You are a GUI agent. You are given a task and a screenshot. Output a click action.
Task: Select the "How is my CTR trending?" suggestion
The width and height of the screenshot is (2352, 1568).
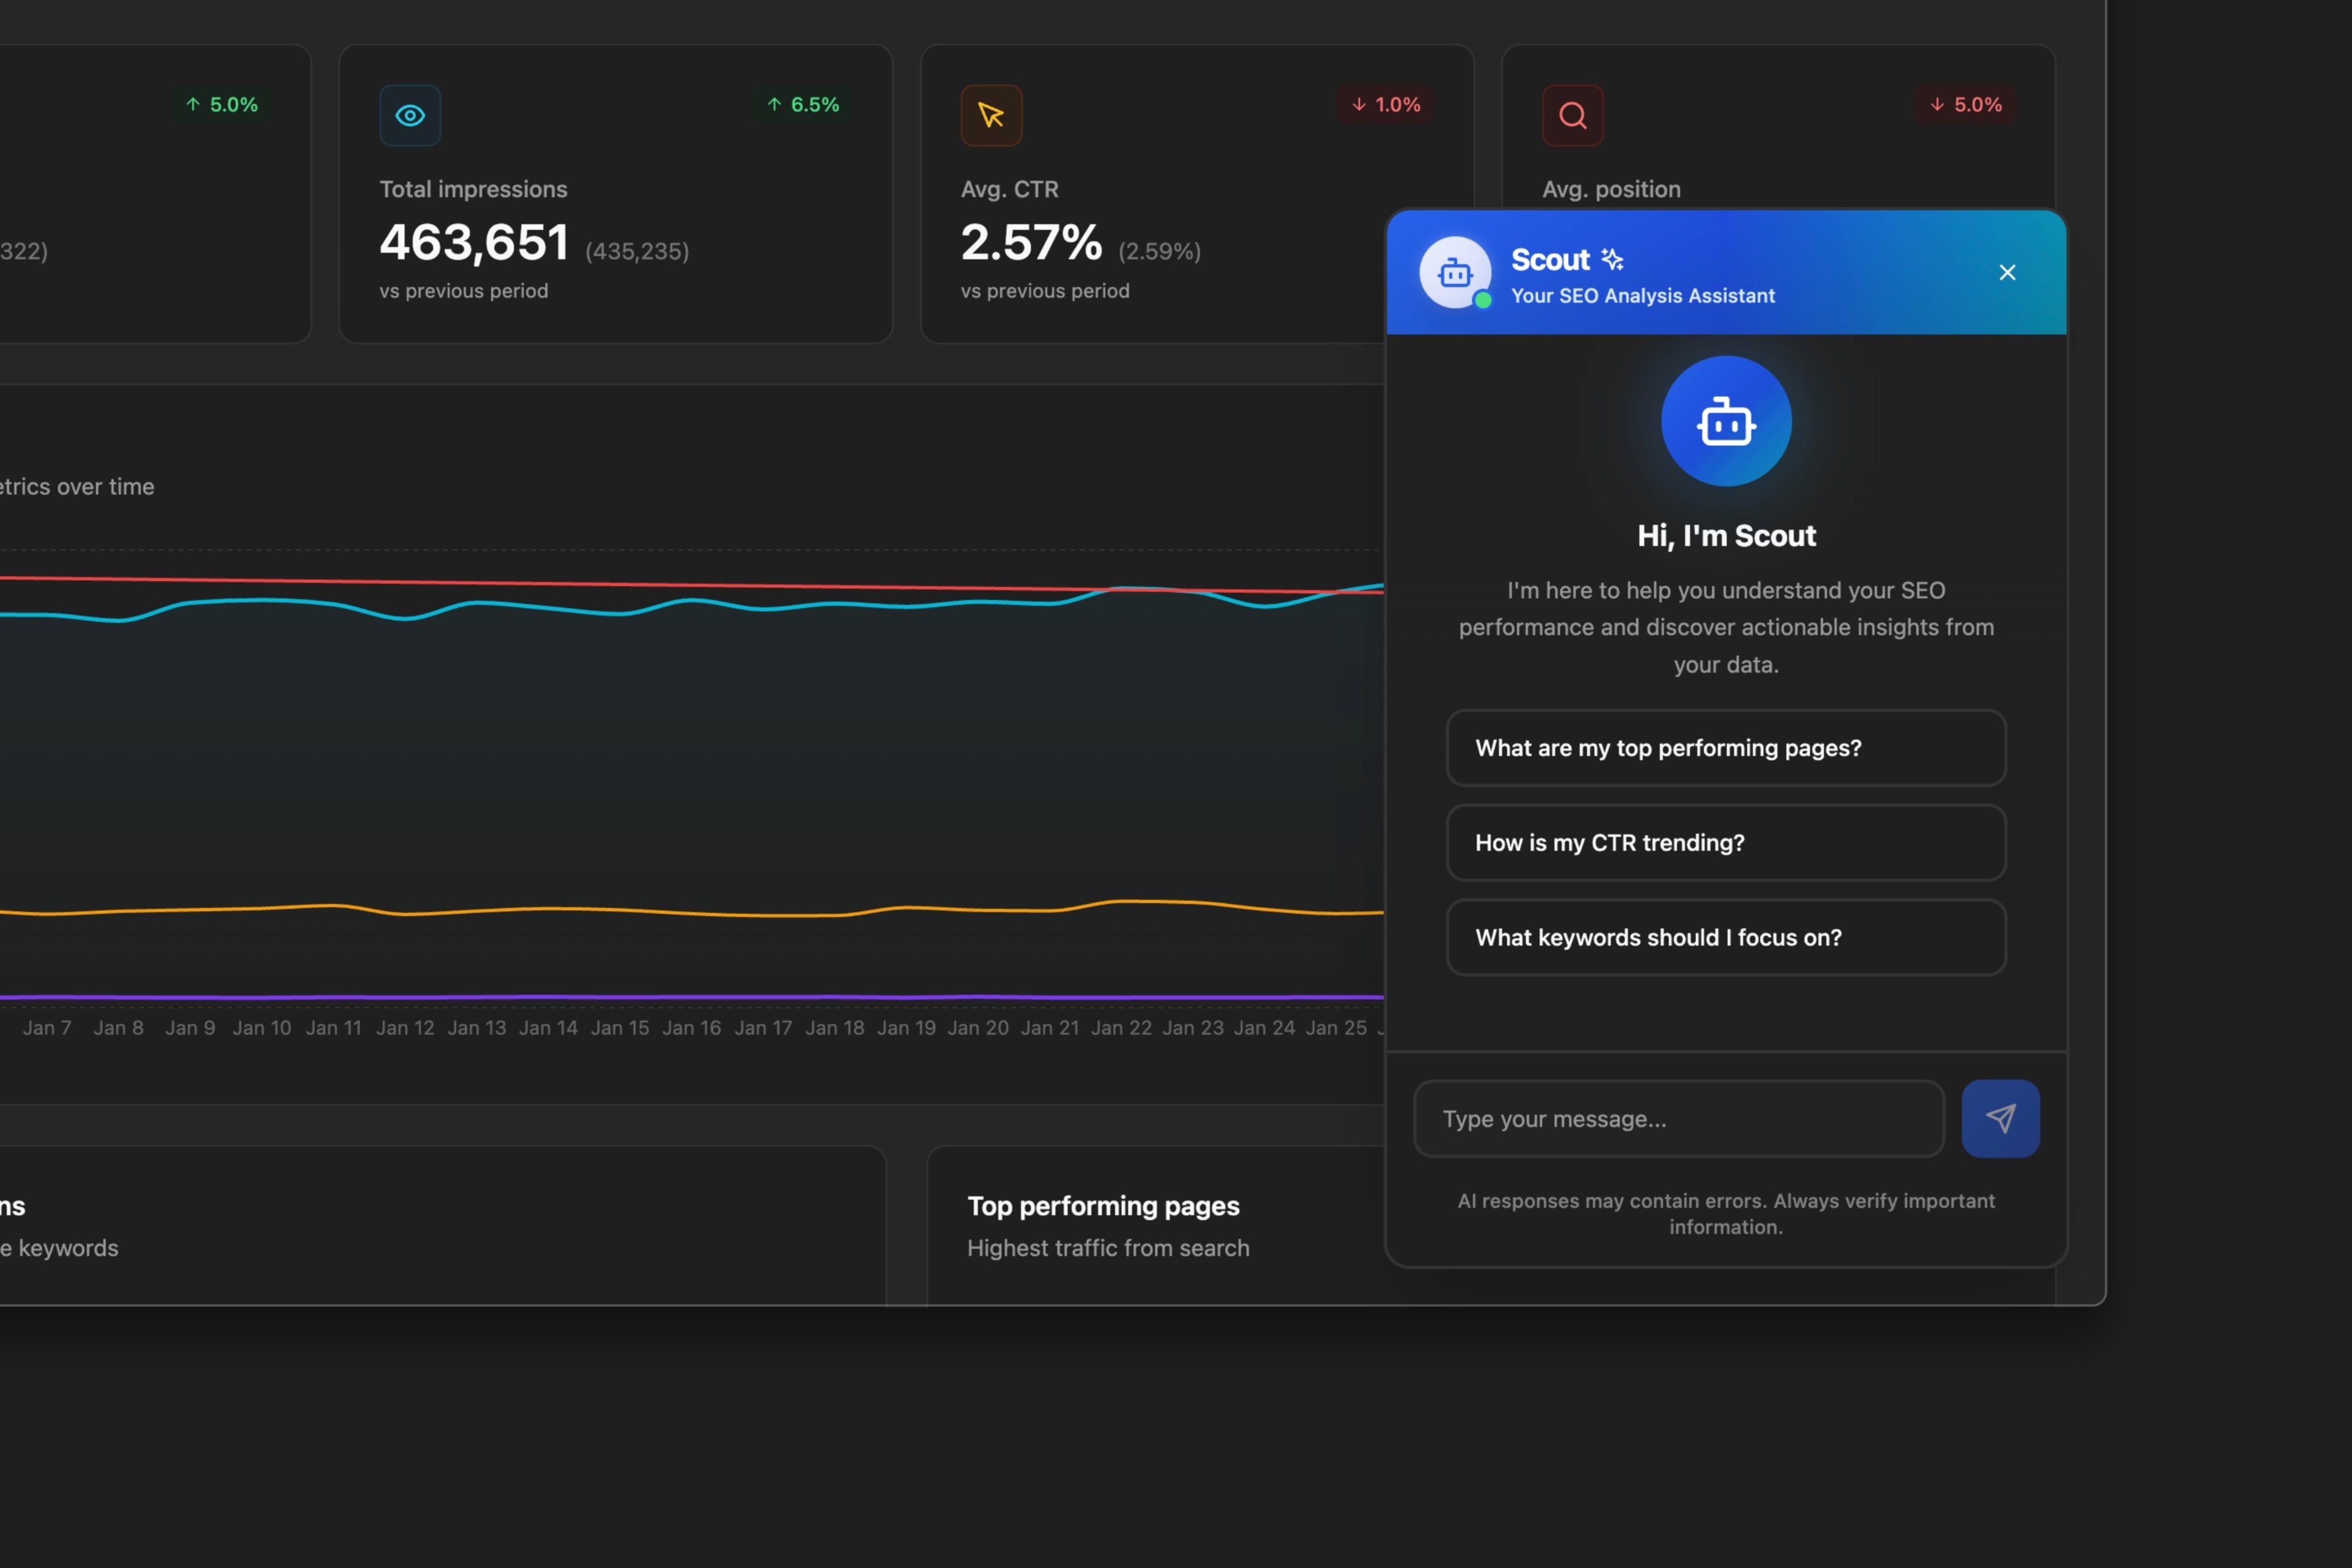(1726, 843)
